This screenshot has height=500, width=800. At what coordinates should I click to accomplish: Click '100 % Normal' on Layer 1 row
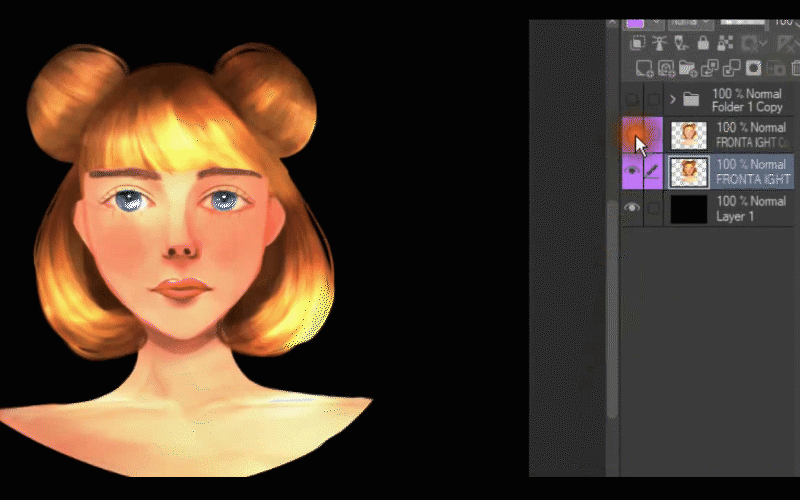[x=751, y=201]
